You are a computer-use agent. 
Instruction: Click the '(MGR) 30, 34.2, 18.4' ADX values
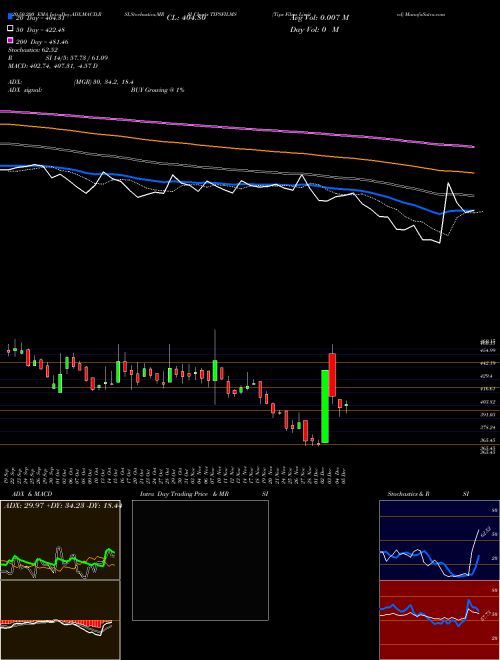[104, 82]
